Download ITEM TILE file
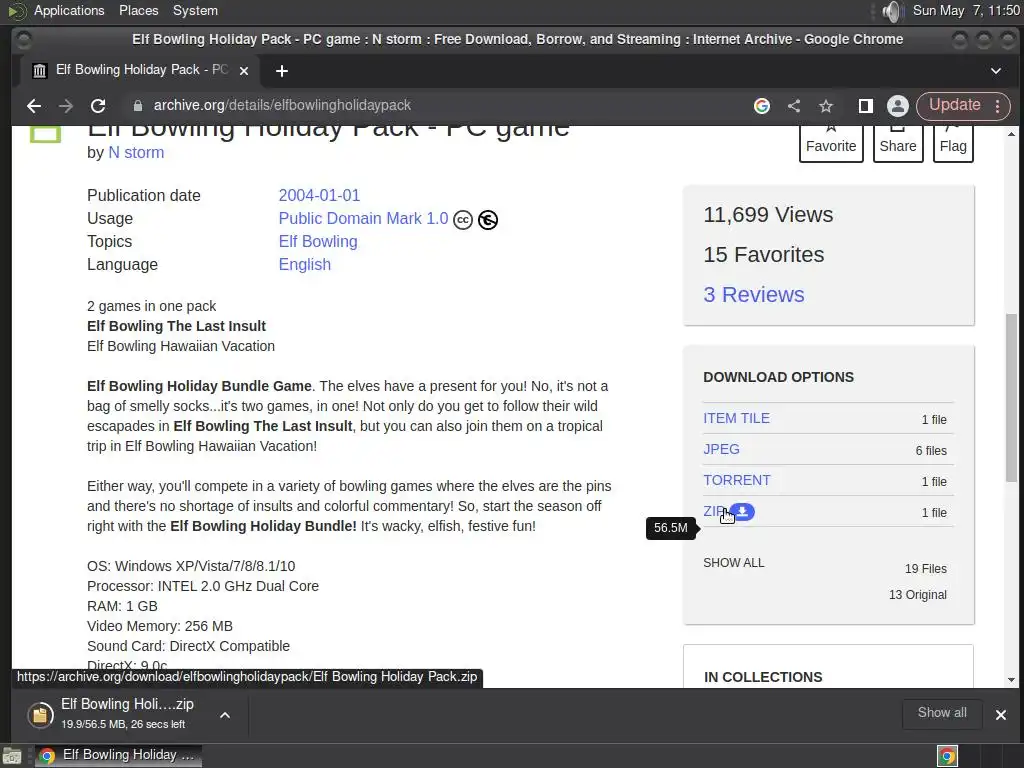This screenshot has height=768, width=1024. [736, 418]
